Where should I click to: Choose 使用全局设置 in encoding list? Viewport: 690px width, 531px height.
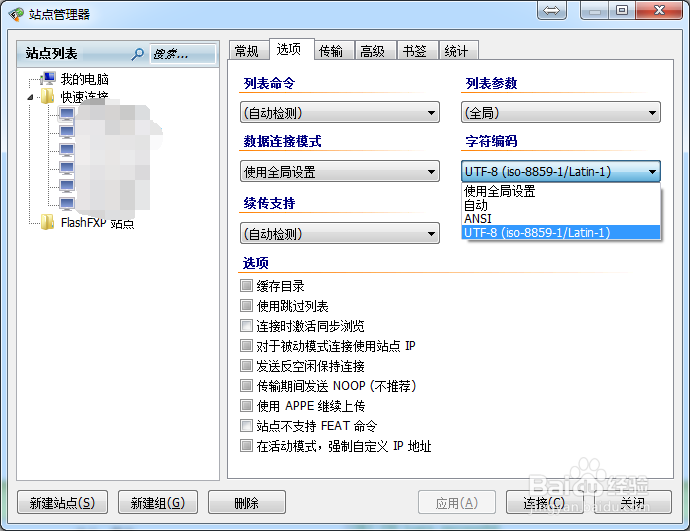point(561,191)
